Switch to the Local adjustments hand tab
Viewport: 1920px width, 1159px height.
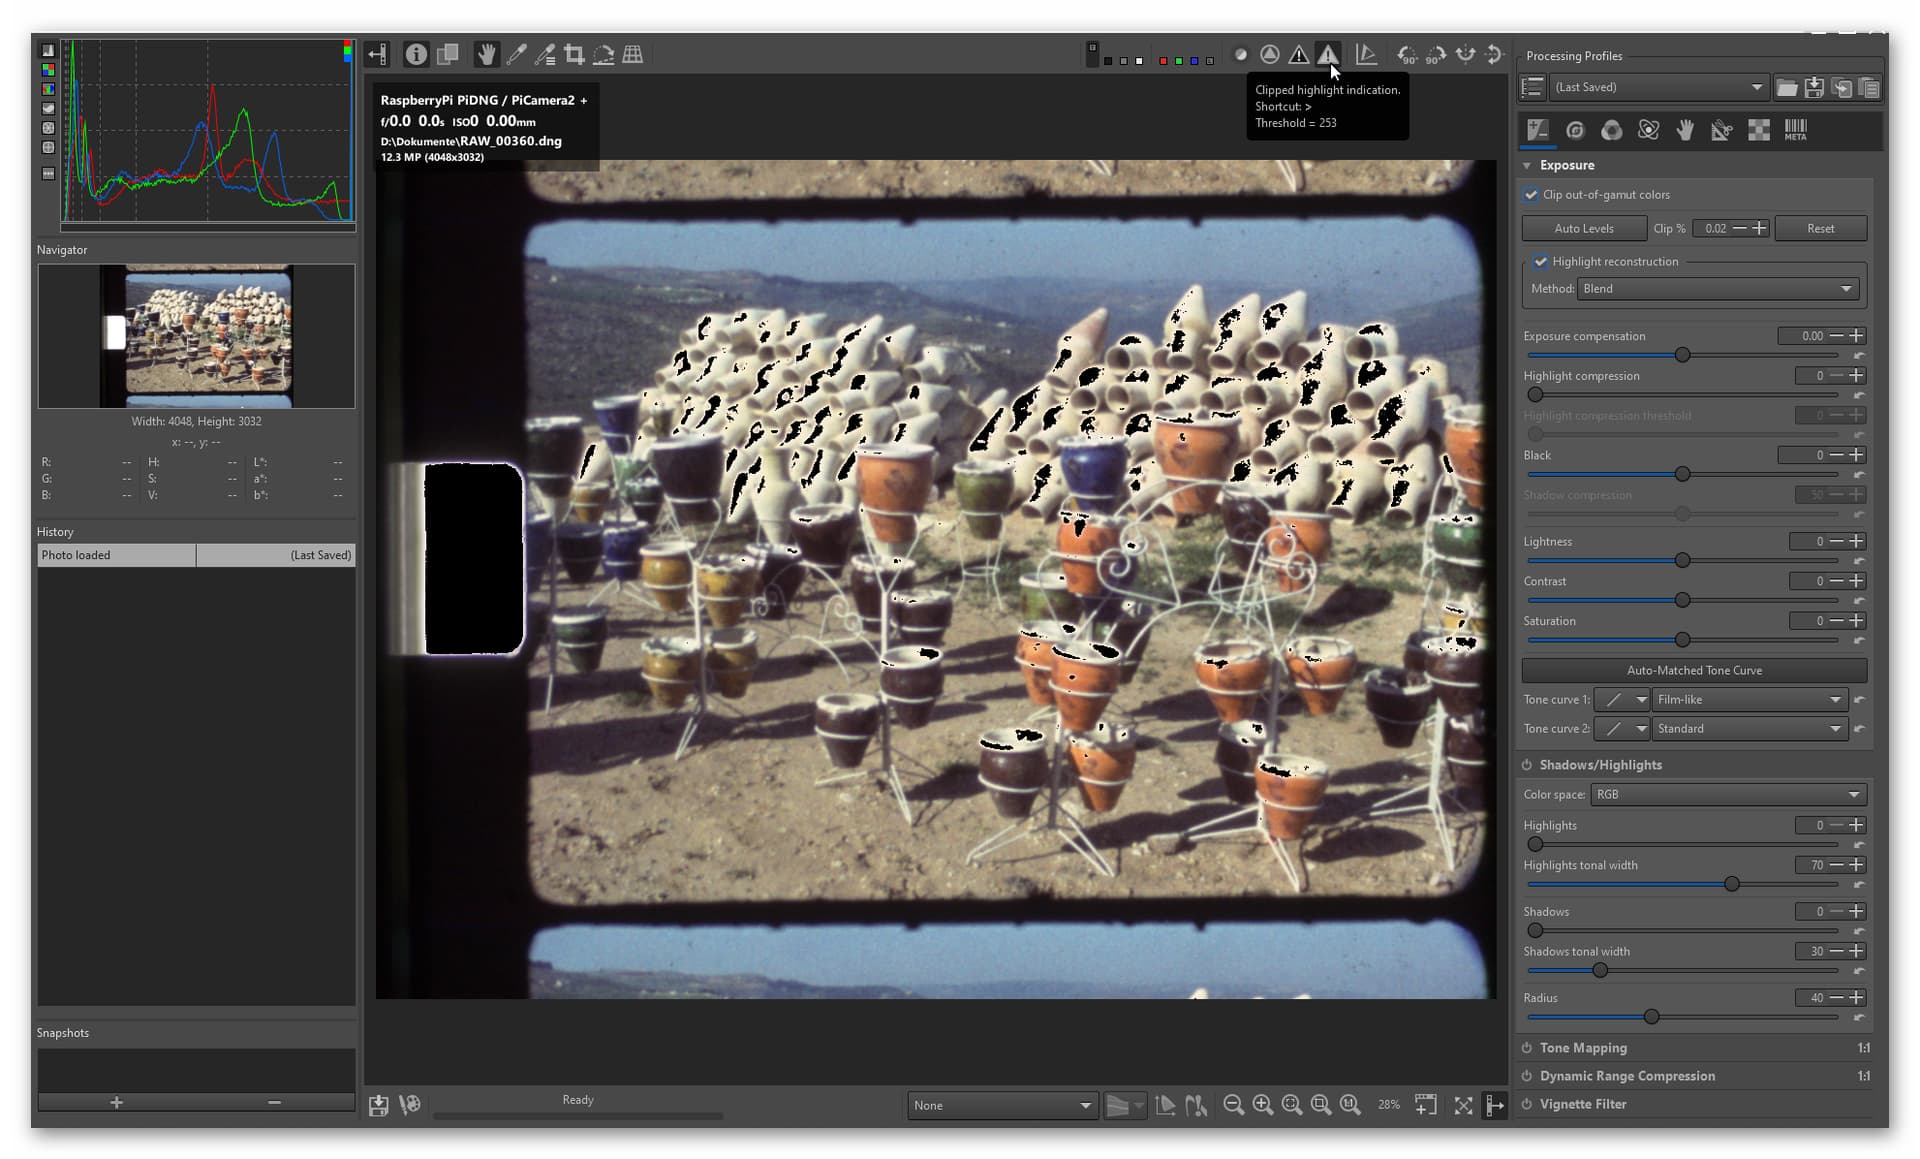click(x=1685, y=130)
